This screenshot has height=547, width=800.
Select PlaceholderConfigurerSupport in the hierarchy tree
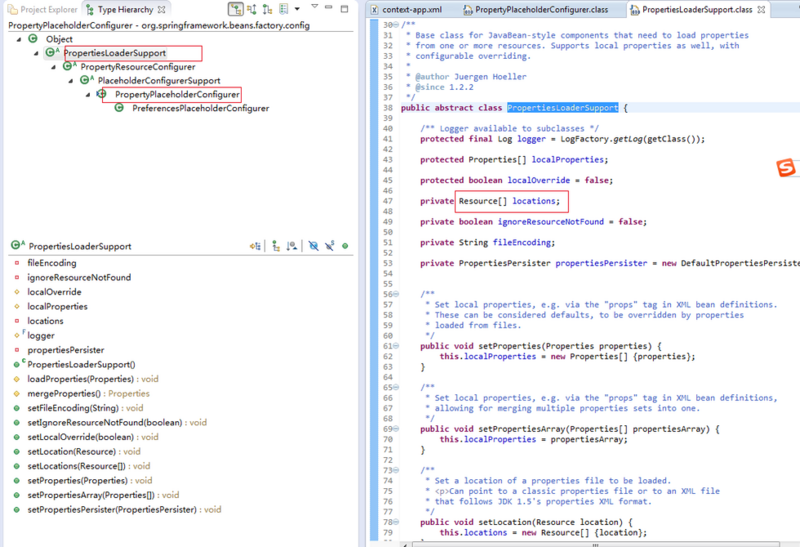[159, 81]
